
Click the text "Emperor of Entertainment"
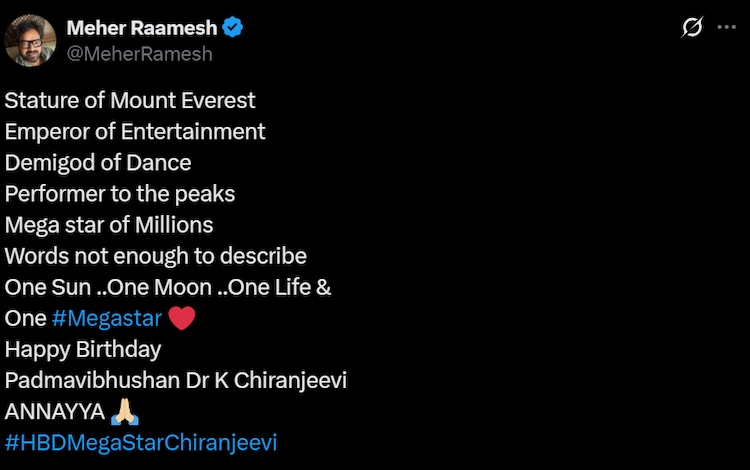click(135, 131)
